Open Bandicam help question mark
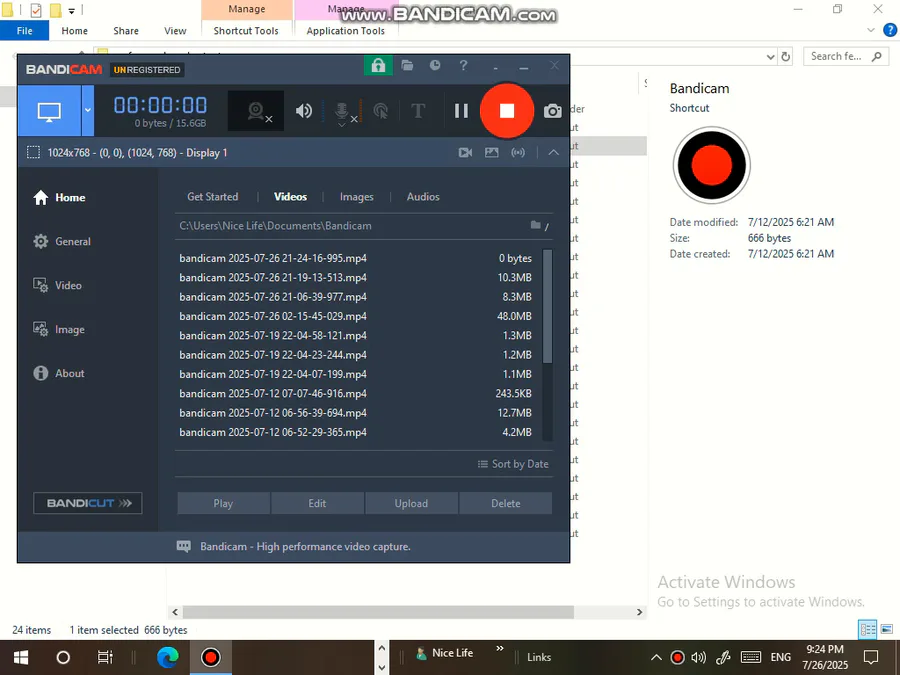The image size is (900, 675). point(463,65)
